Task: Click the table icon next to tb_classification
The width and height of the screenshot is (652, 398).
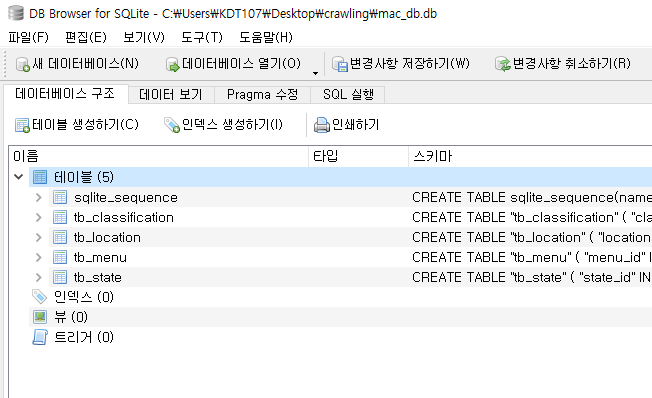Action: pyautogui.click(x=60, y=217)
